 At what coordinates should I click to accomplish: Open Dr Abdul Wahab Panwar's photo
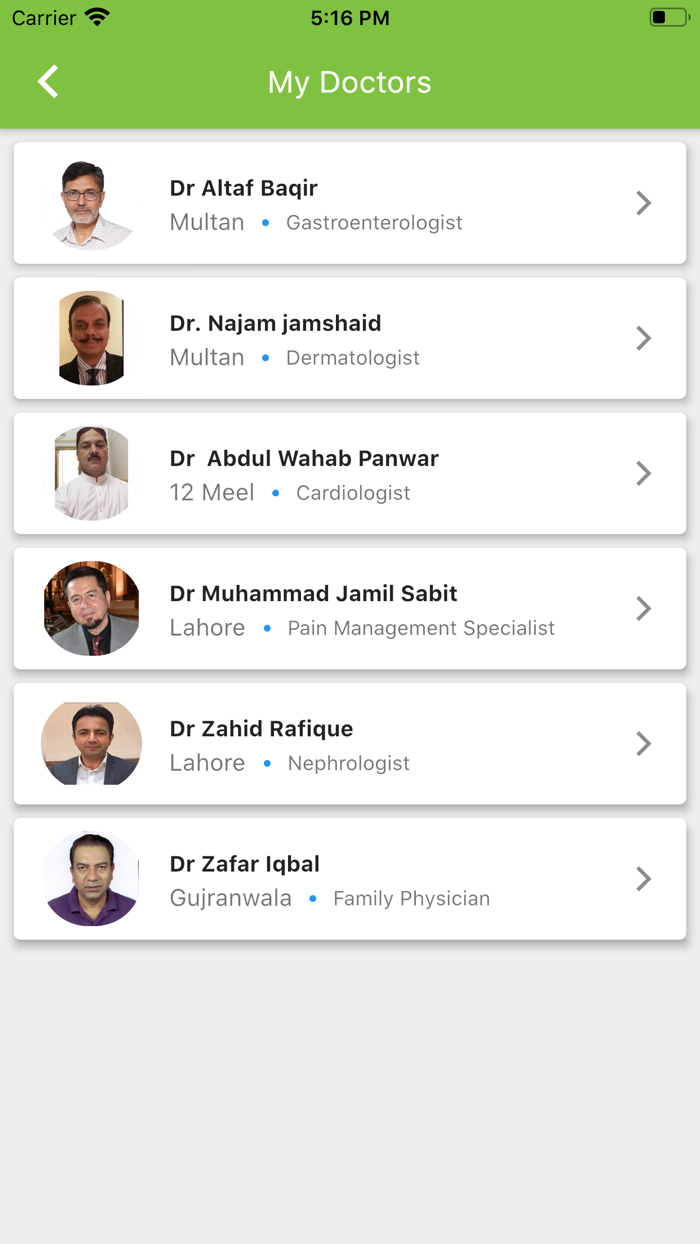click(x=91, y=473)
